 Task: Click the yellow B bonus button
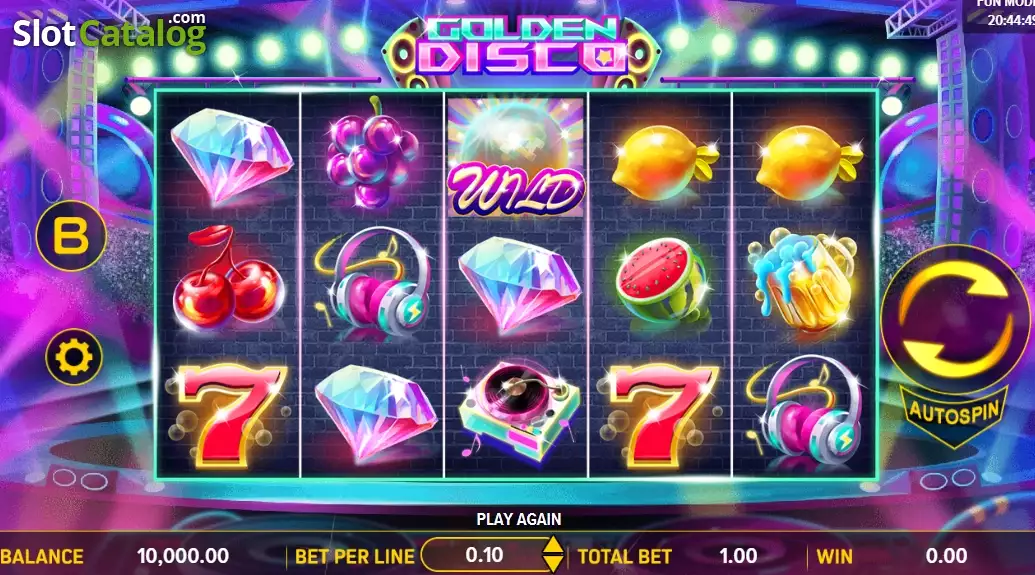(71, 236)
